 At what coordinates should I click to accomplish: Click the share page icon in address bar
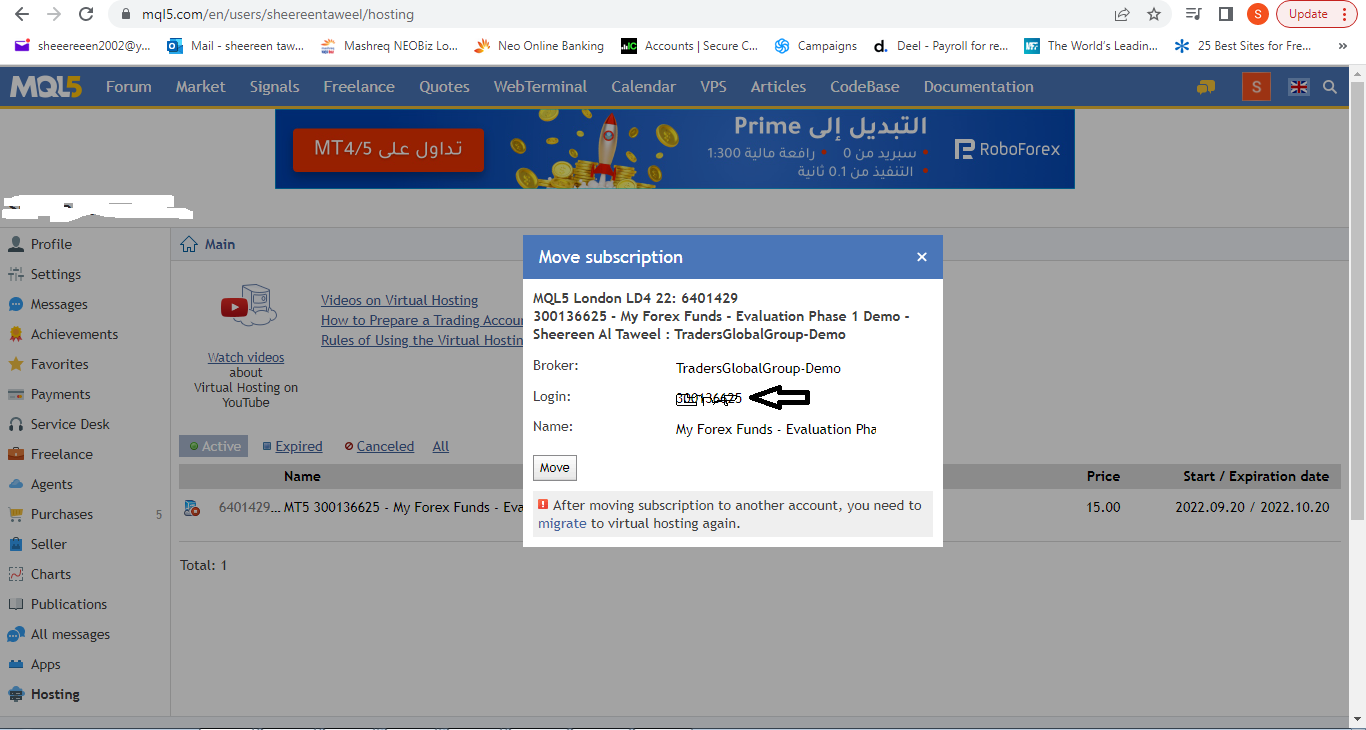coord(1122,14)
